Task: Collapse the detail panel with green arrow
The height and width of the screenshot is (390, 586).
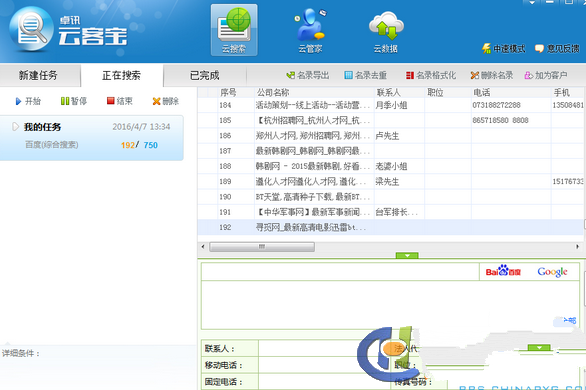Action: (x=407, y=256)
